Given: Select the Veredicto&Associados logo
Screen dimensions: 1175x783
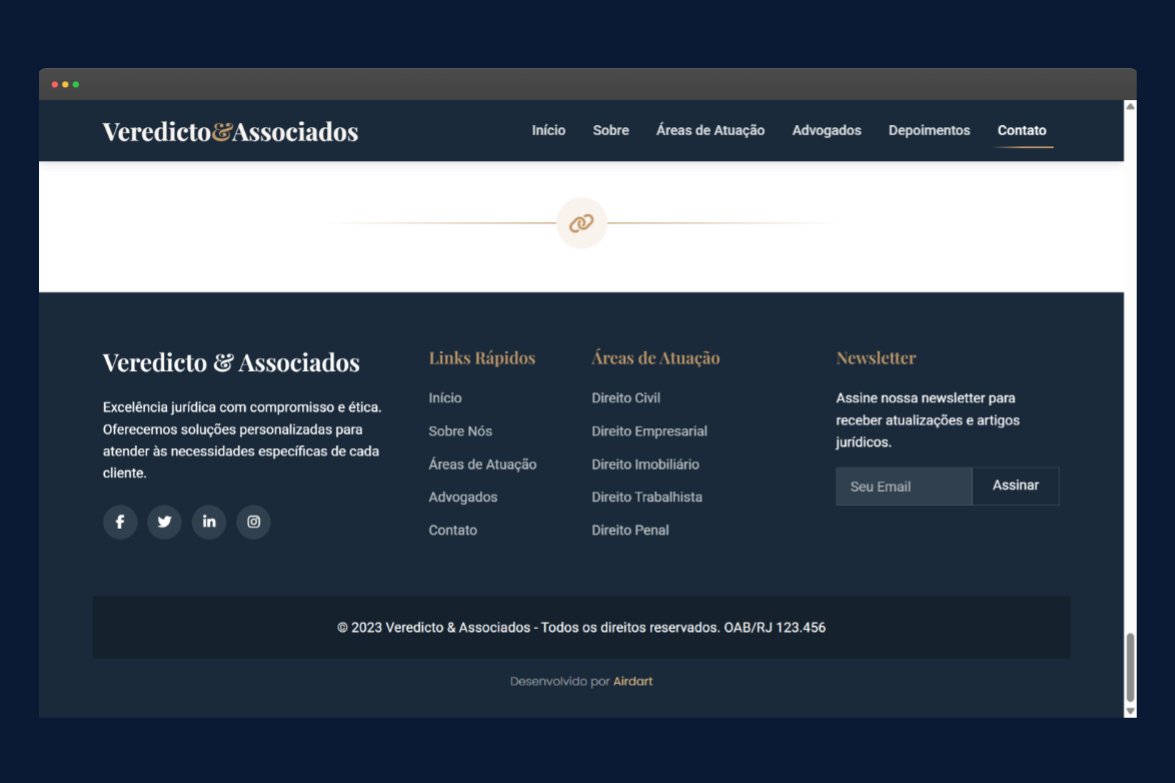Looking at the screenshot, I should (230, 131).
